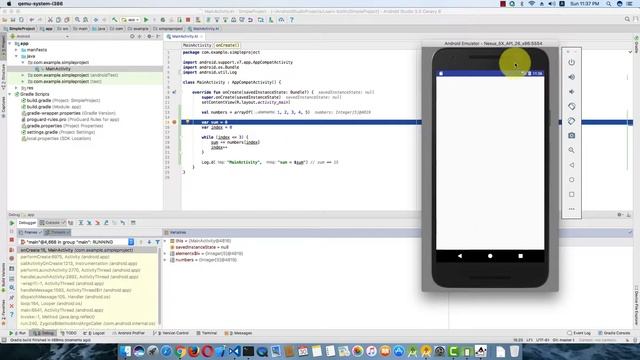Click the Make Project hammer icon
This screenshot has height=360, width=640.
point(115,20)
